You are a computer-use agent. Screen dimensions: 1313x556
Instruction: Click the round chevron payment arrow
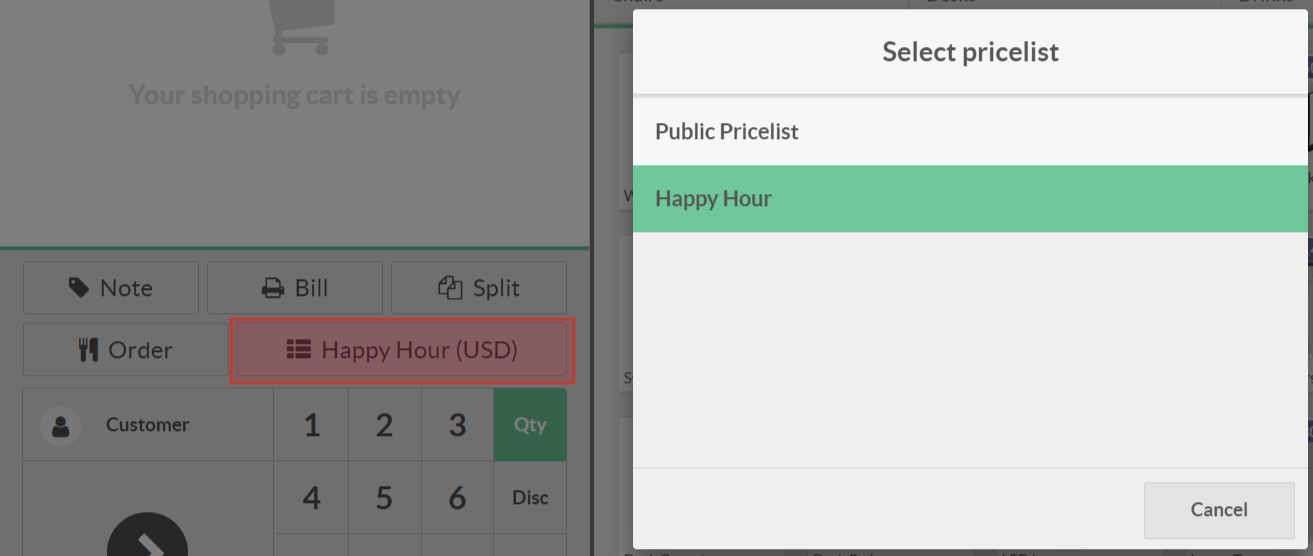pos(148,540)
